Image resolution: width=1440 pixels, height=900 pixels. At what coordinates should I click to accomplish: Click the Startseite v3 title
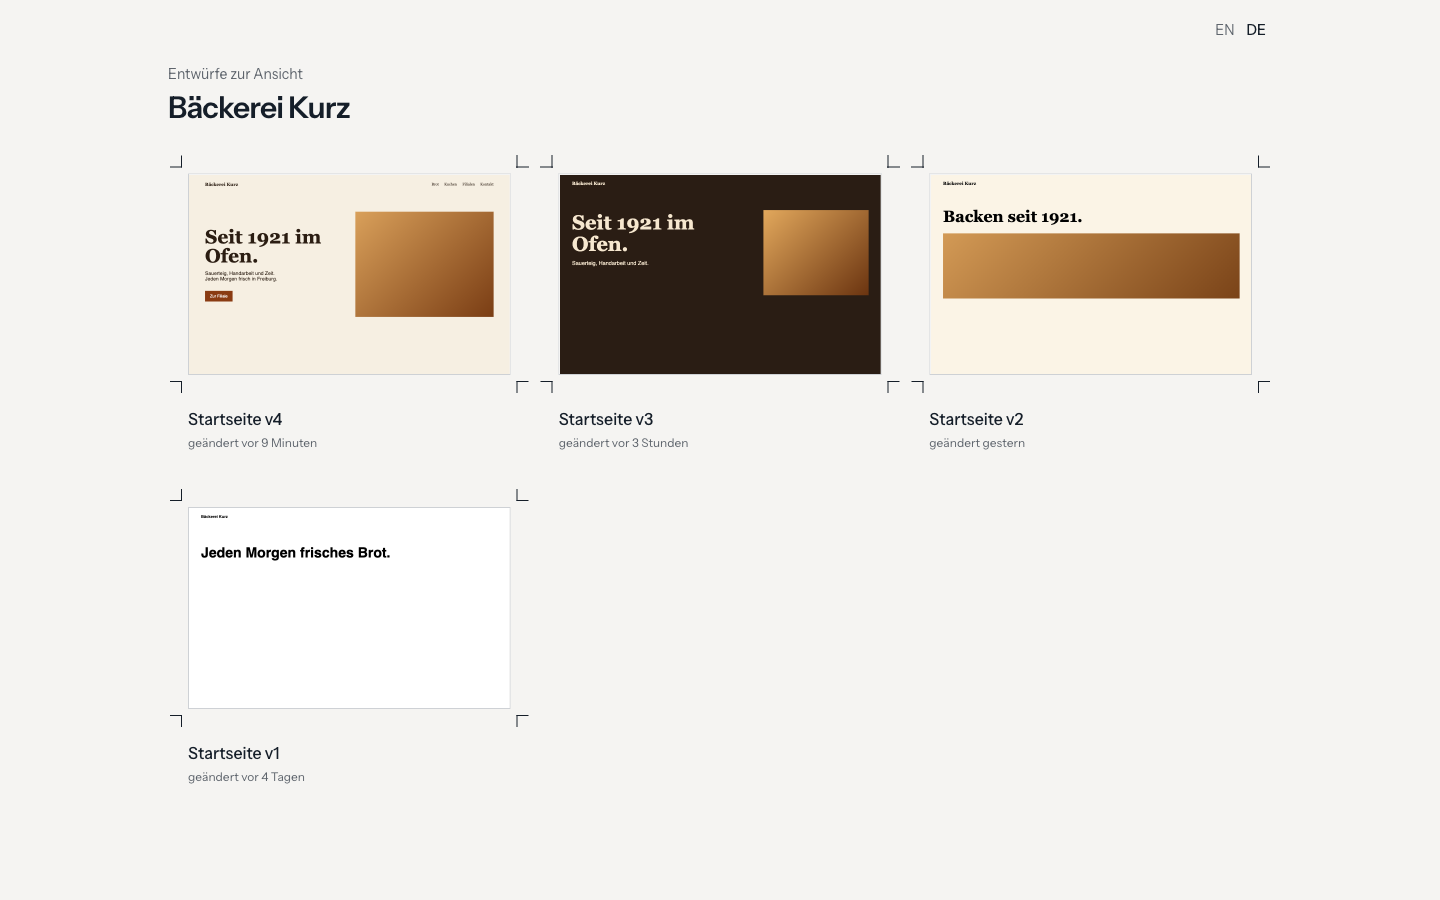point(606,419)
